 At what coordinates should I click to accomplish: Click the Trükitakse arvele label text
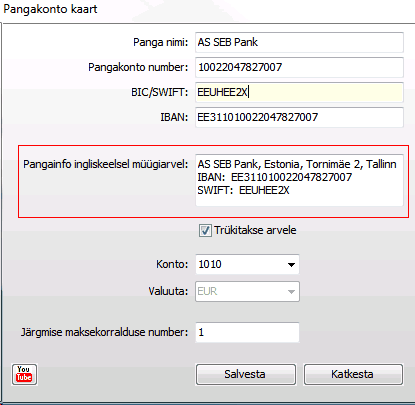click(x=255, y=230)
